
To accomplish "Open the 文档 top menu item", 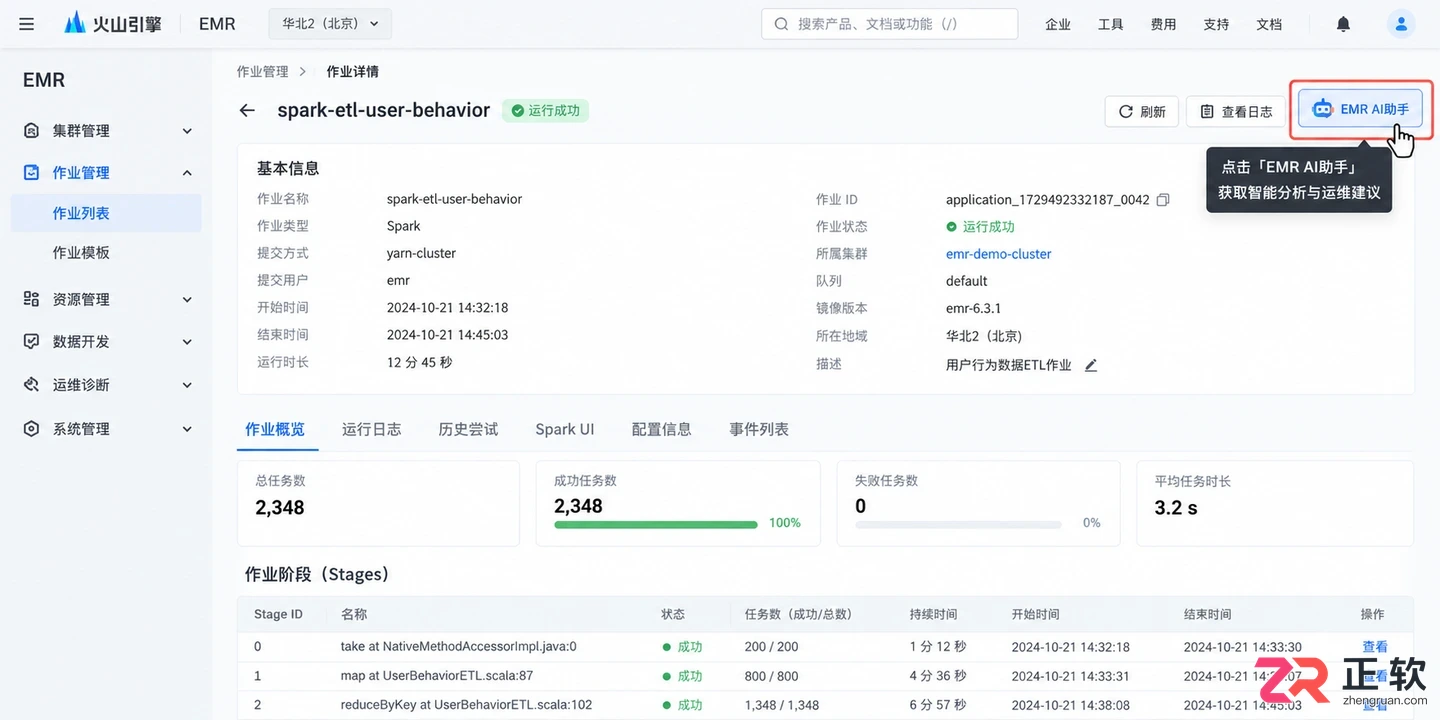I will click(x=1269, y=24).
